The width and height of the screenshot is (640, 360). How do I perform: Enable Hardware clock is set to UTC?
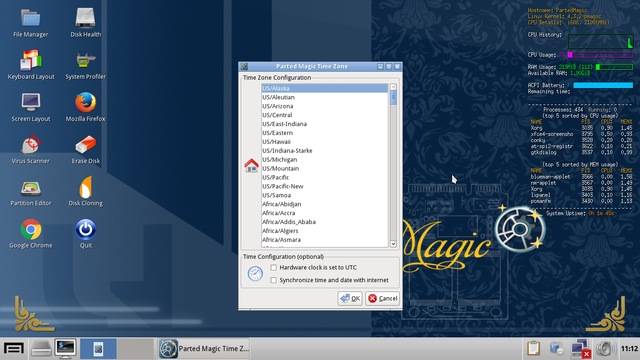pos(273,267)
